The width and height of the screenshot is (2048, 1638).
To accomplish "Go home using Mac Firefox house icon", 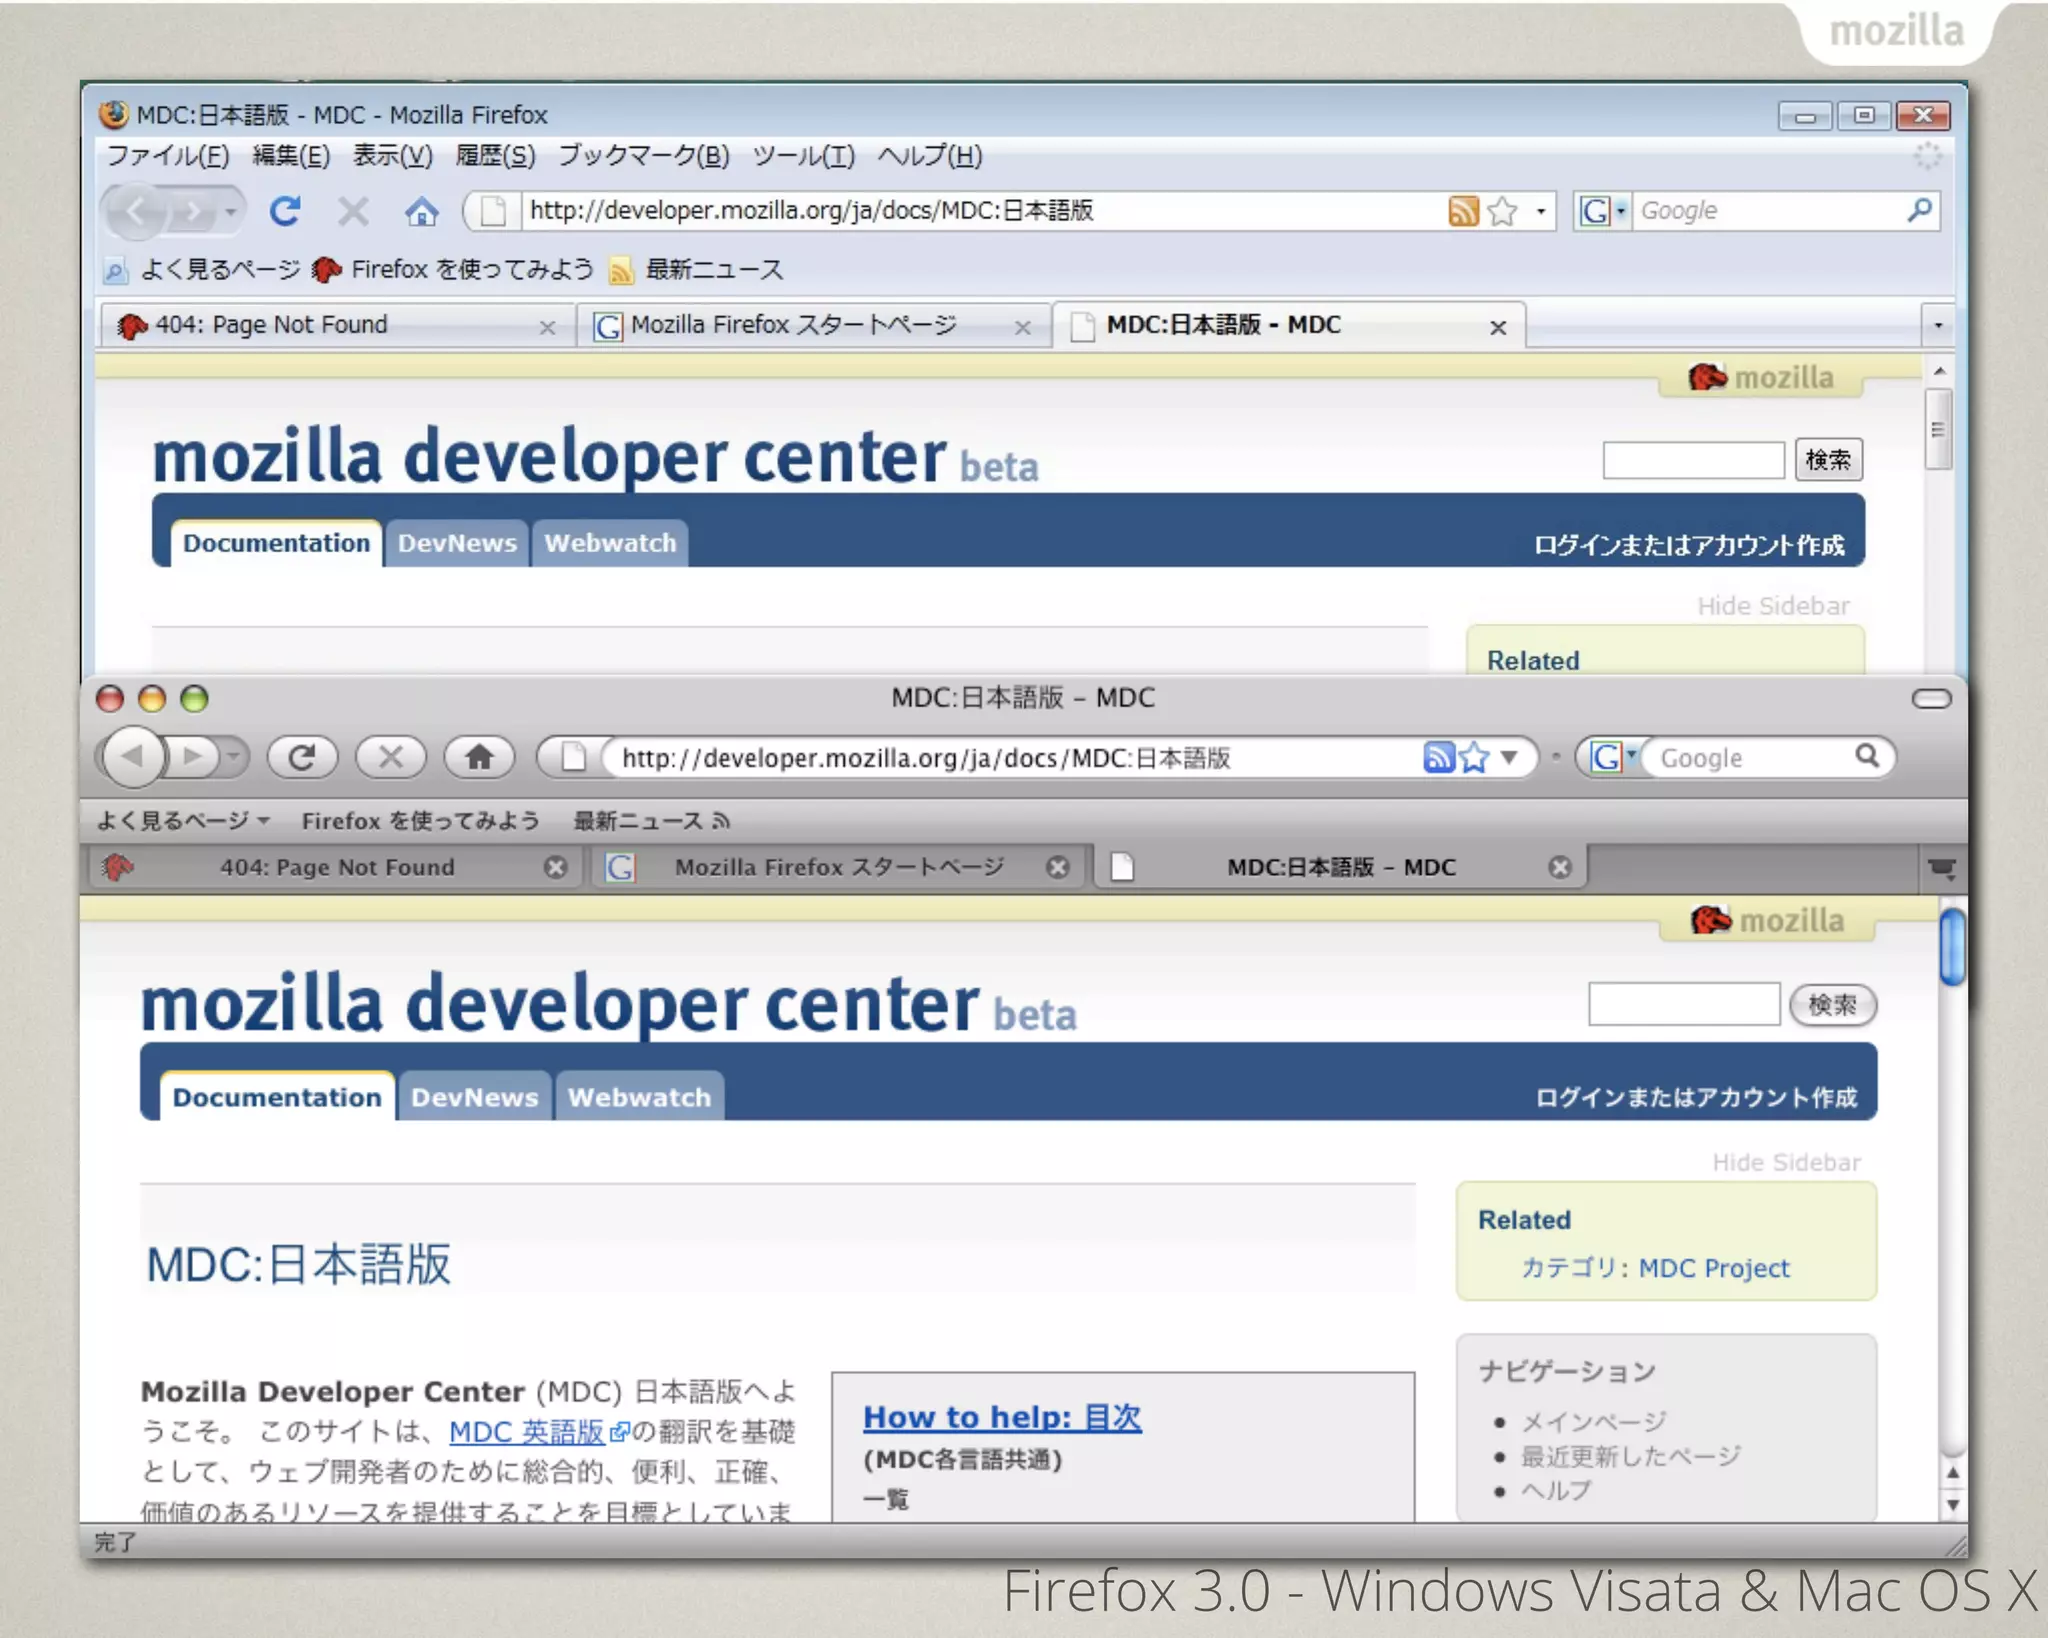I will point(480,757).
